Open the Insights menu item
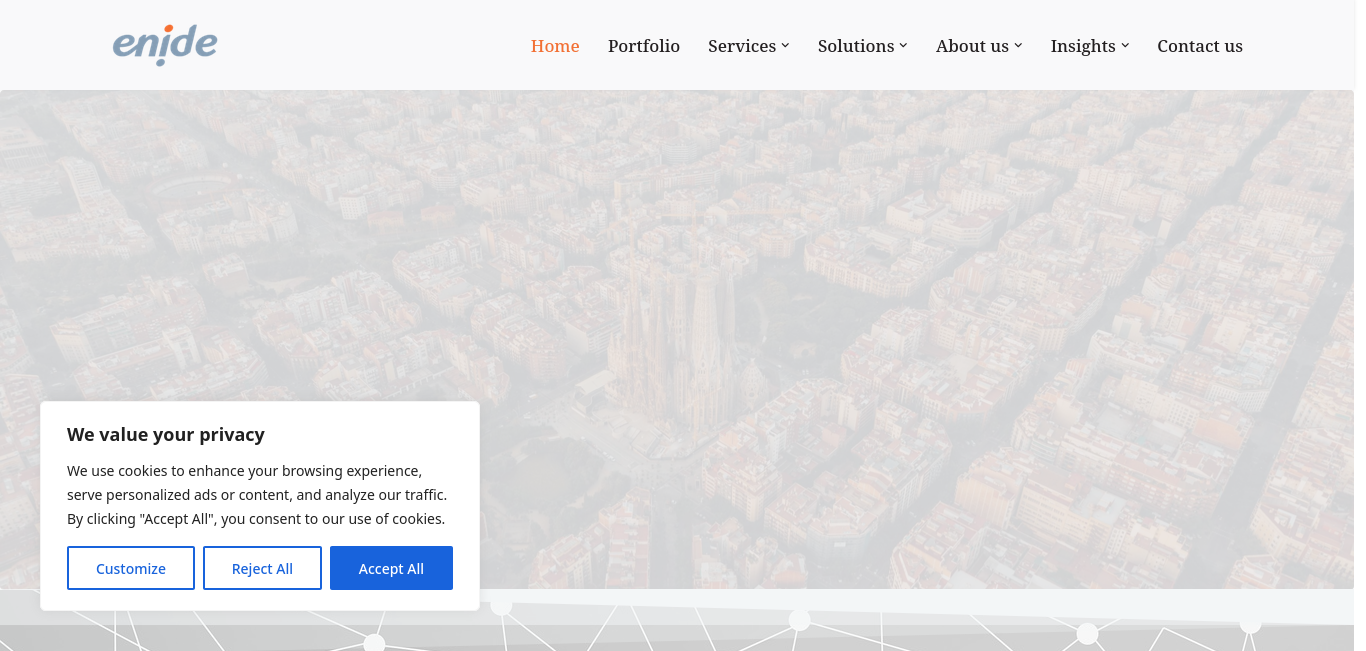1366x651 pixels. coord(1083,46)
